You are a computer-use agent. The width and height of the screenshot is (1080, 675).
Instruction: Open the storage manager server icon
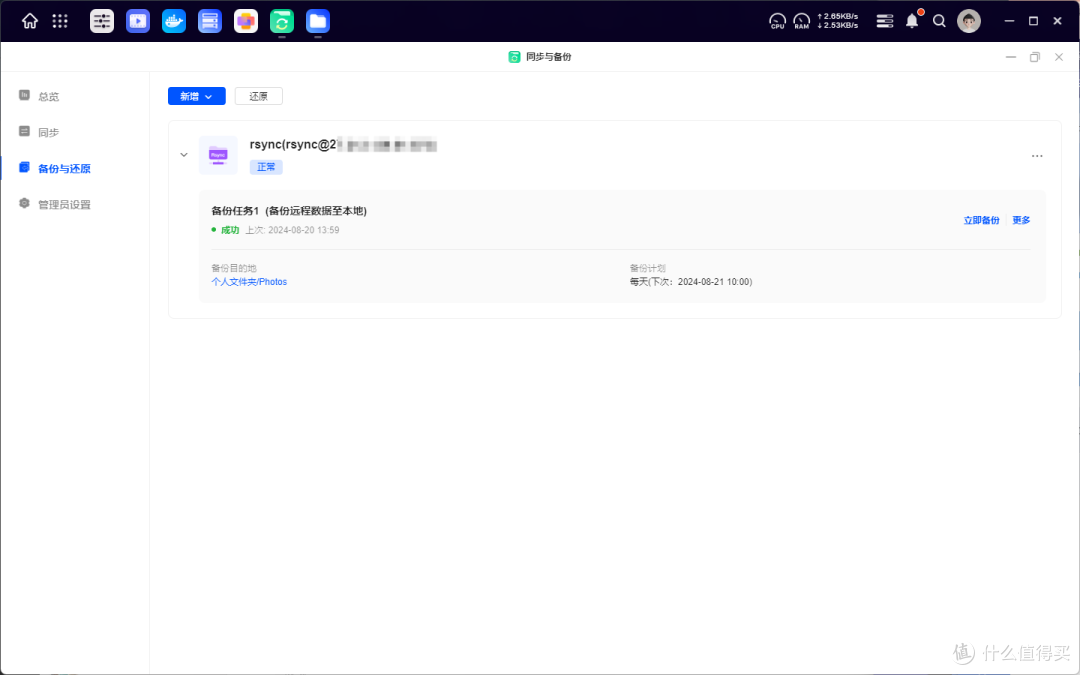pos(209,21)
